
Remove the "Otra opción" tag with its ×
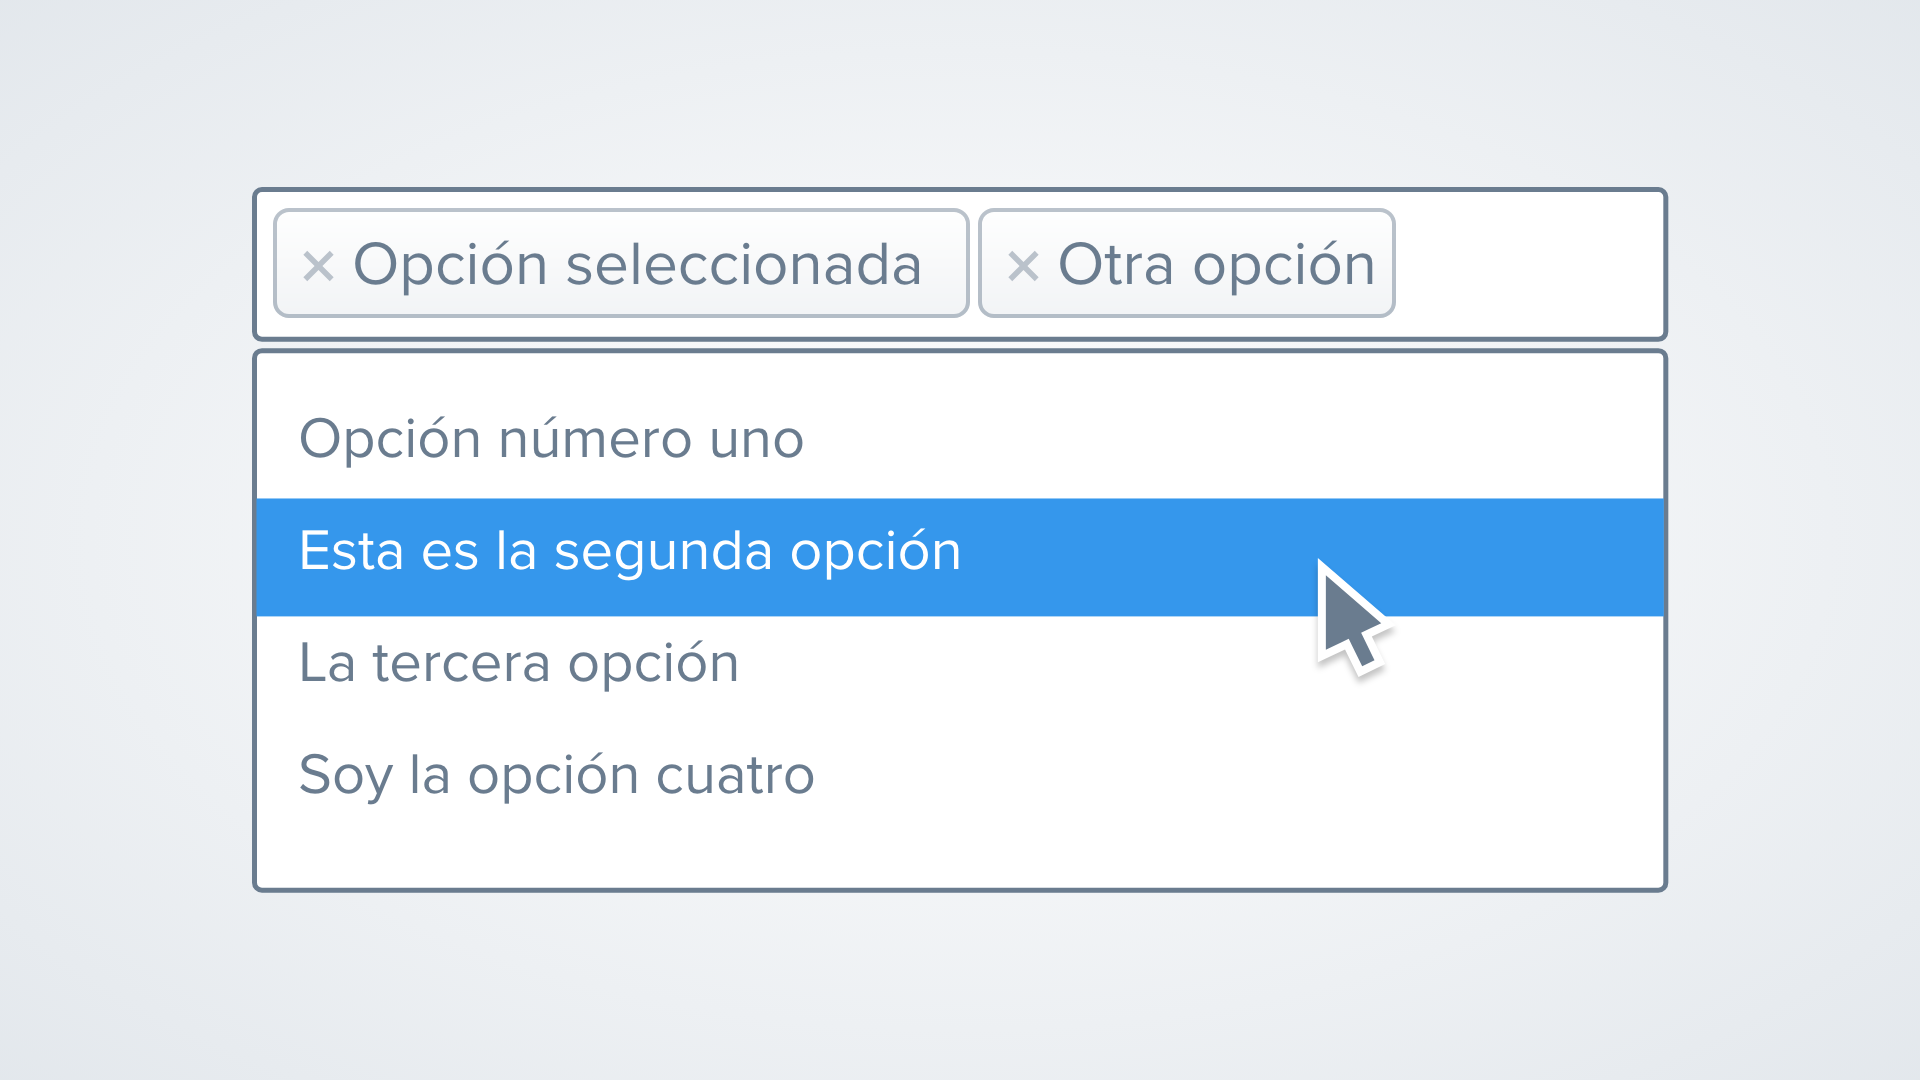(1023, 266)
